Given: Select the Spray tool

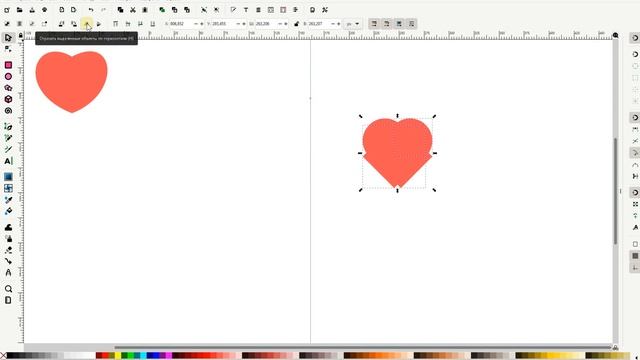Looking at the screenshot, I should coord(8,239).
